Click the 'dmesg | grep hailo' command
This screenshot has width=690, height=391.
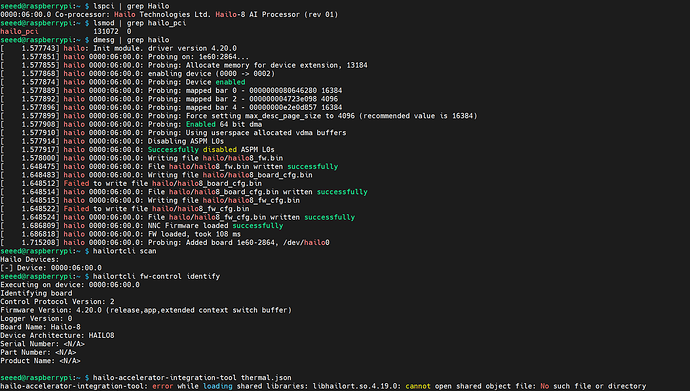coord(131,40)
